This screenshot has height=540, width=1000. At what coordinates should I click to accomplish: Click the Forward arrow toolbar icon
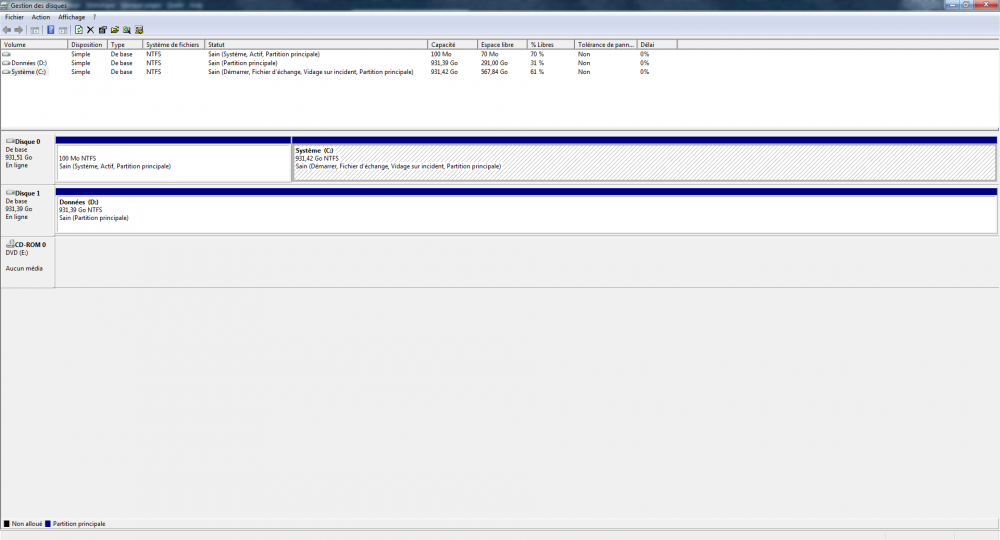click(x=18, y=30)
